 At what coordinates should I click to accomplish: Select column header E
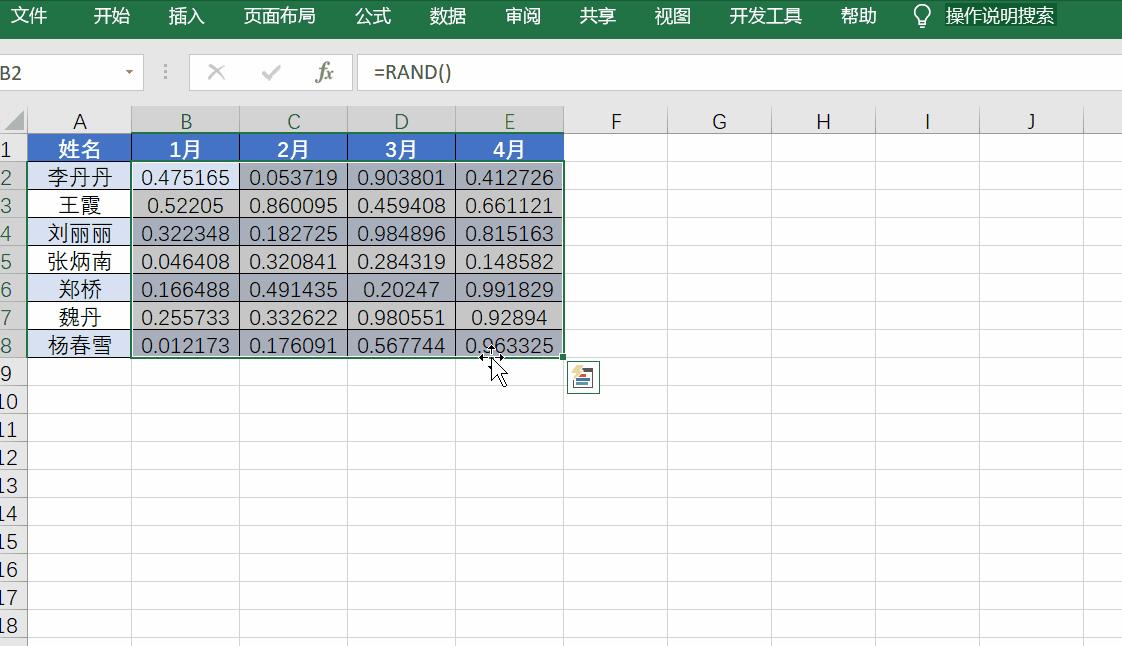pyautogui.click(x=509, y=120)
